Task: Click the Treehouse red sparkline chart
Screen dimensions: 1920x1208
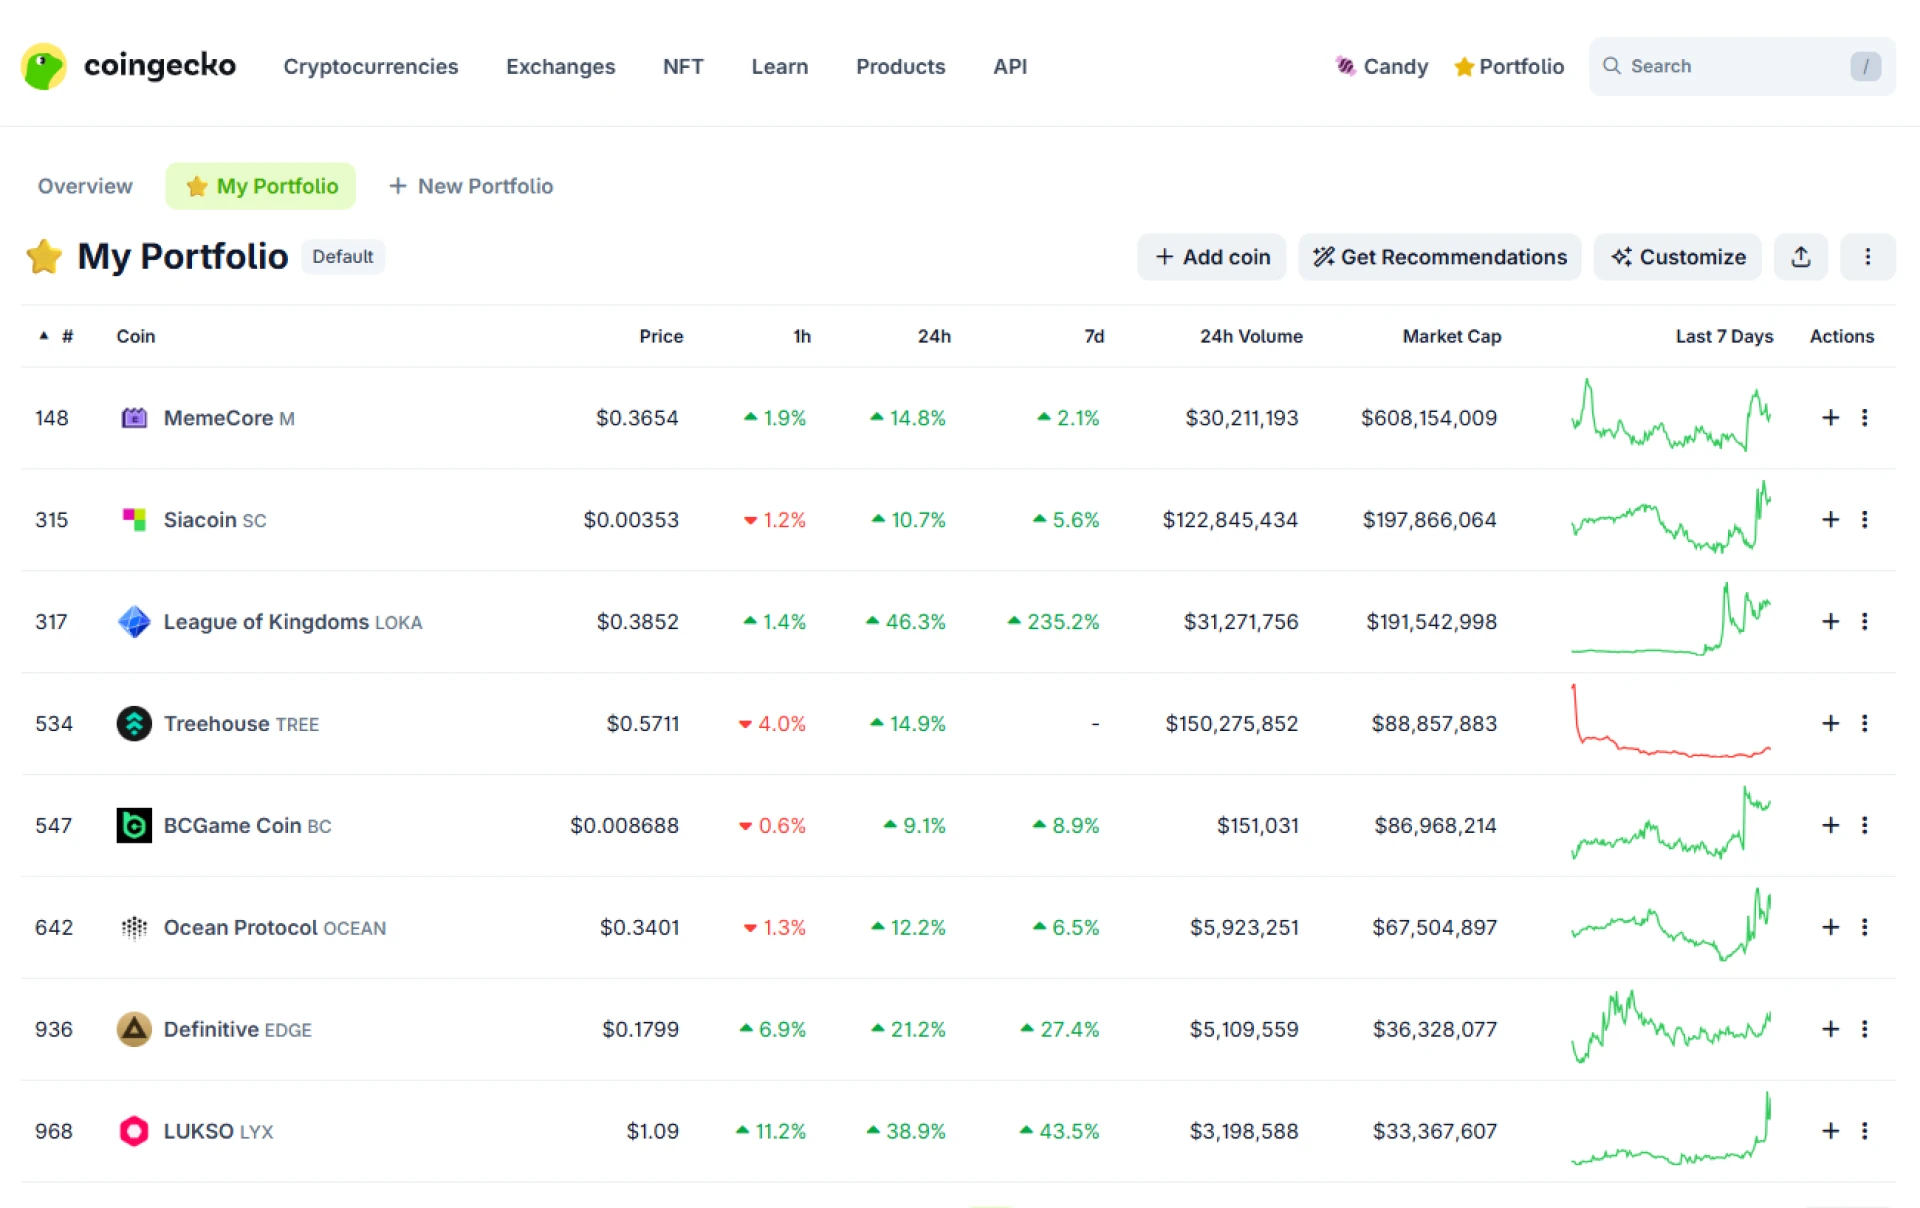Action: click(1670, 723)
